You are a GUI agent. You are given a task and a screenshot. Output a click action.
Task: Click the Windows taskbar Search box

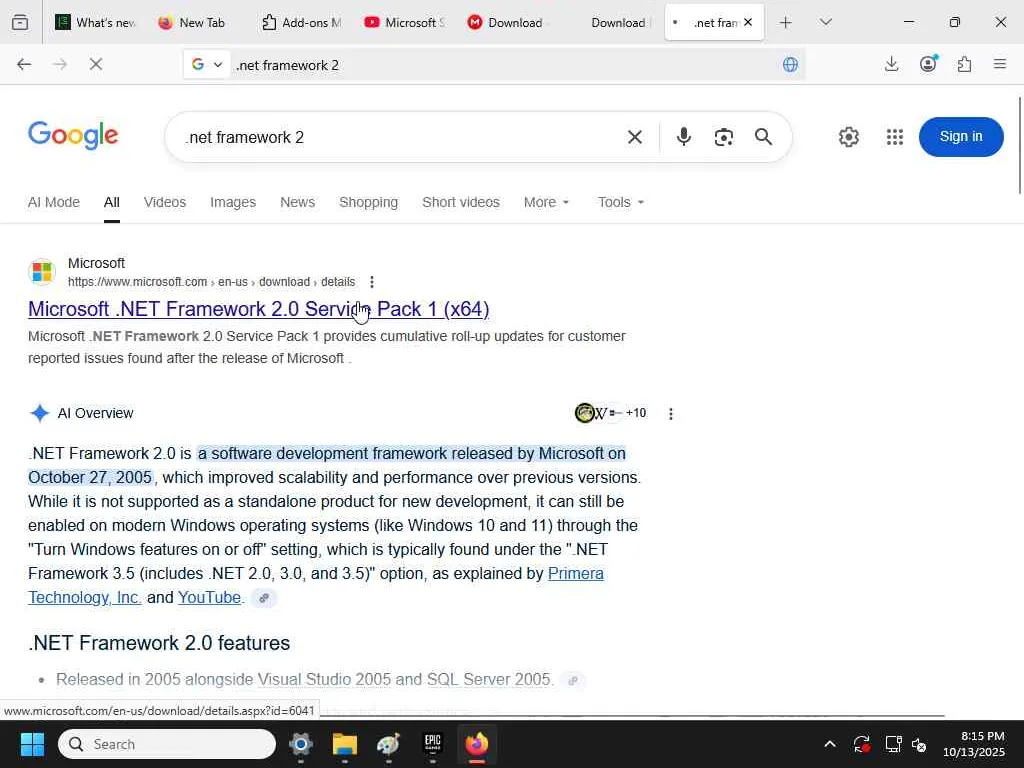[x=167, y=744]
